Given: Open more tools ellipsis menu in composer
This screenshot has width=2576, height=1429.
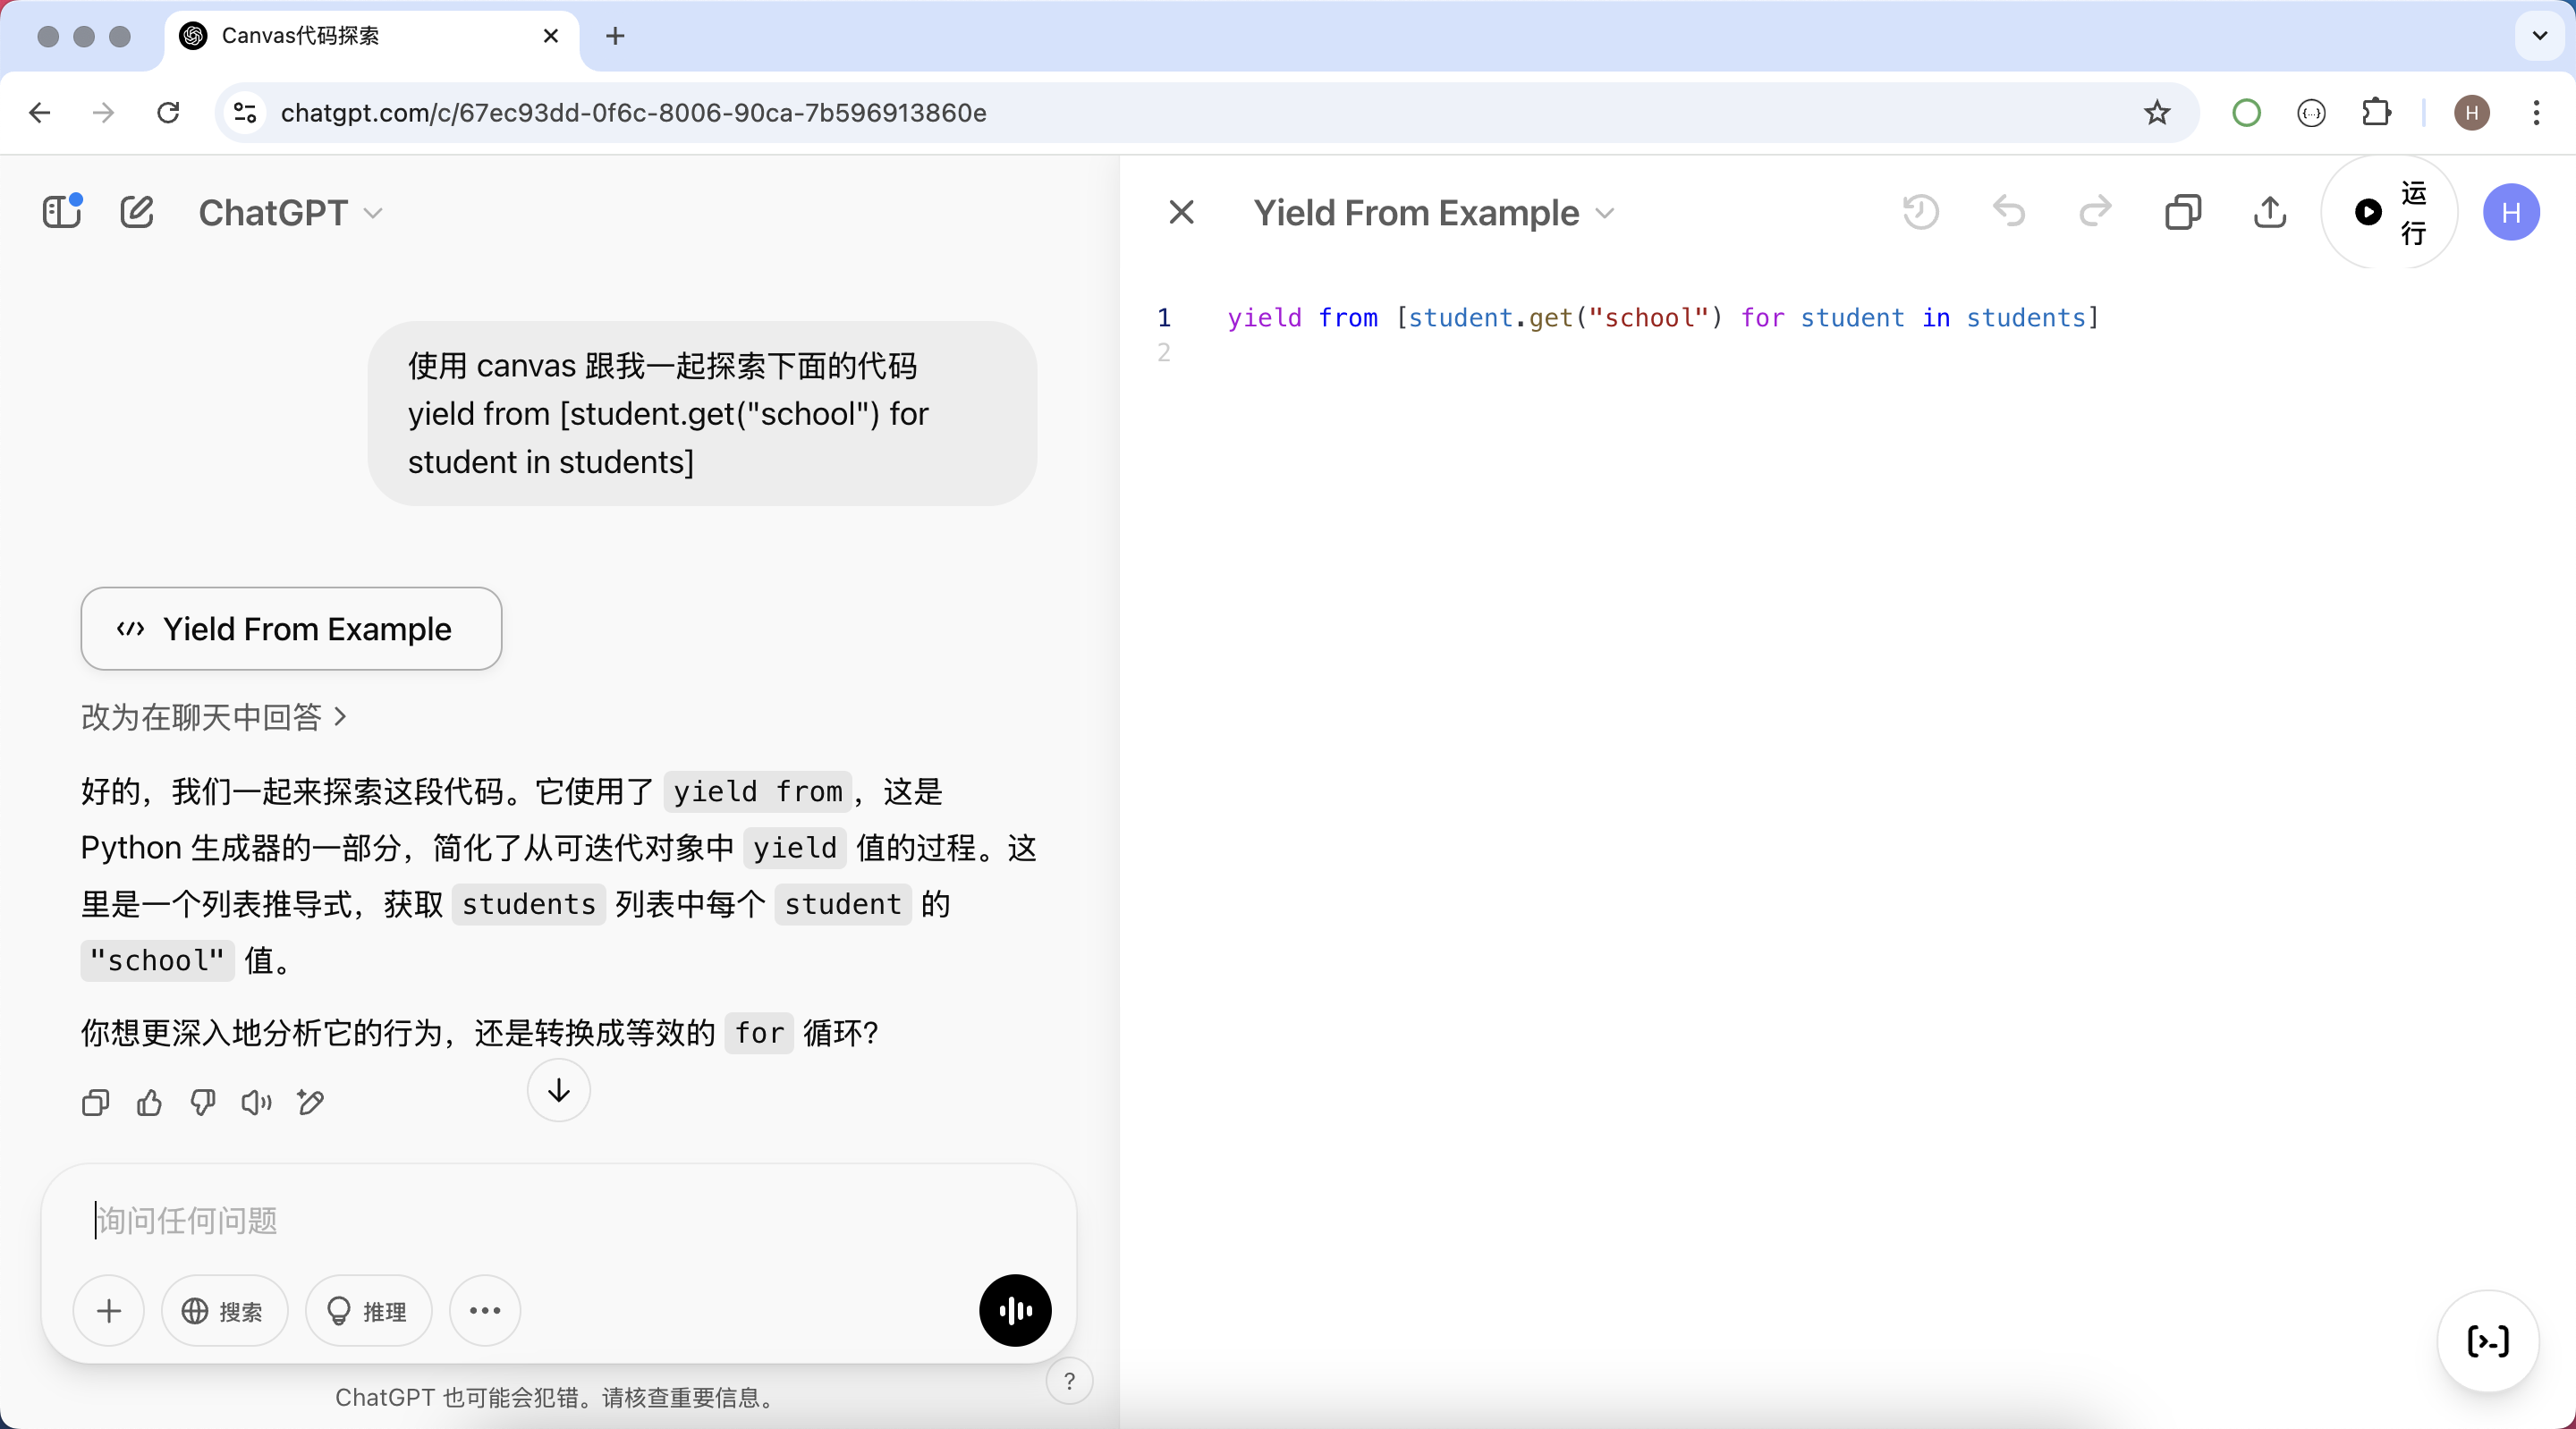Looking at the screenshot, I should click(x=485, y=1310).
